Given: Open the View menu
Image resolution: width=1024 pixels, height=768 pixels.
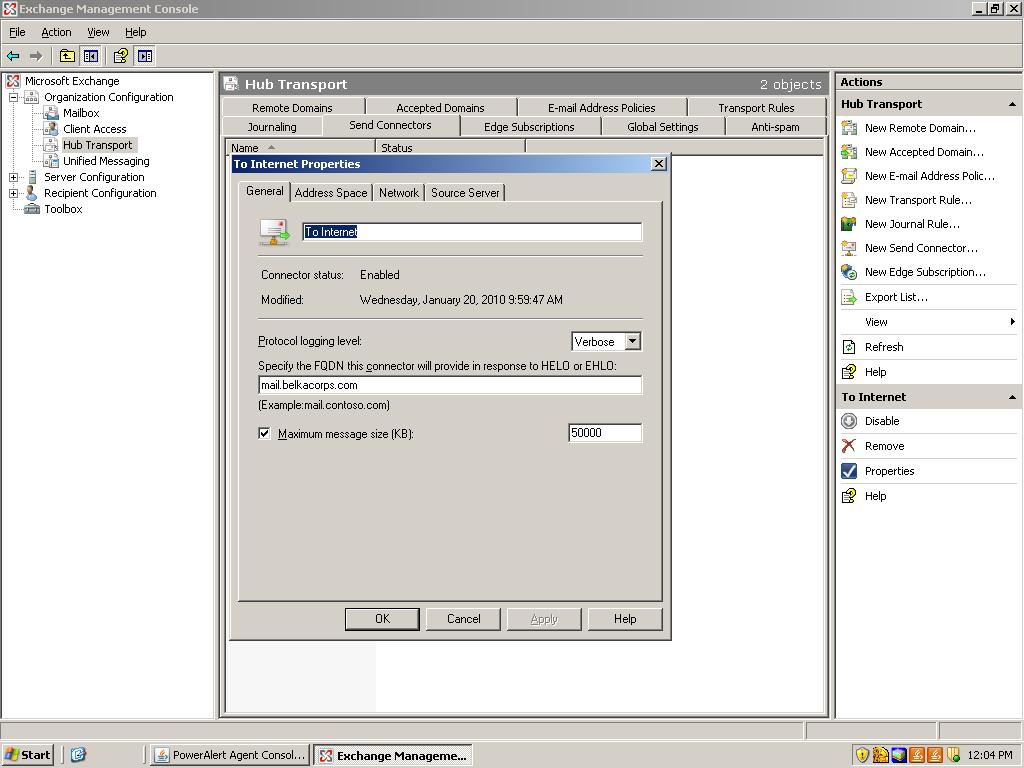Looking at the screenshot, I should 98,32.
